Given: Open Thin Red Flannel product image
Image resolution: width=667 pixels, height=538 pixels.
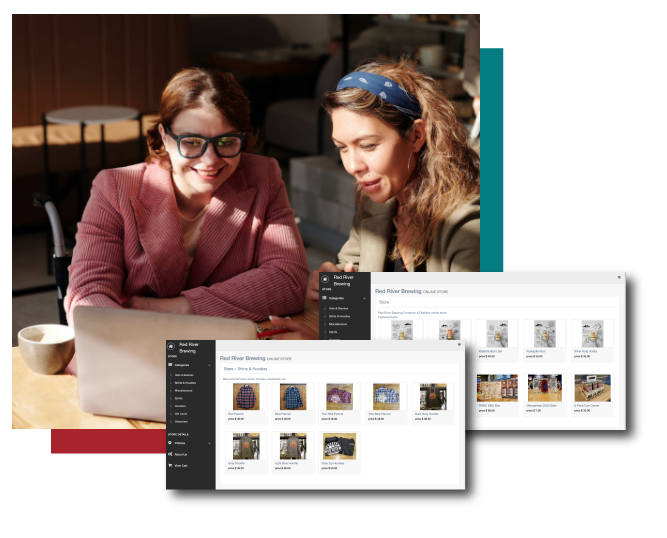Looking at the screenshot, I should tap(339, 396).
